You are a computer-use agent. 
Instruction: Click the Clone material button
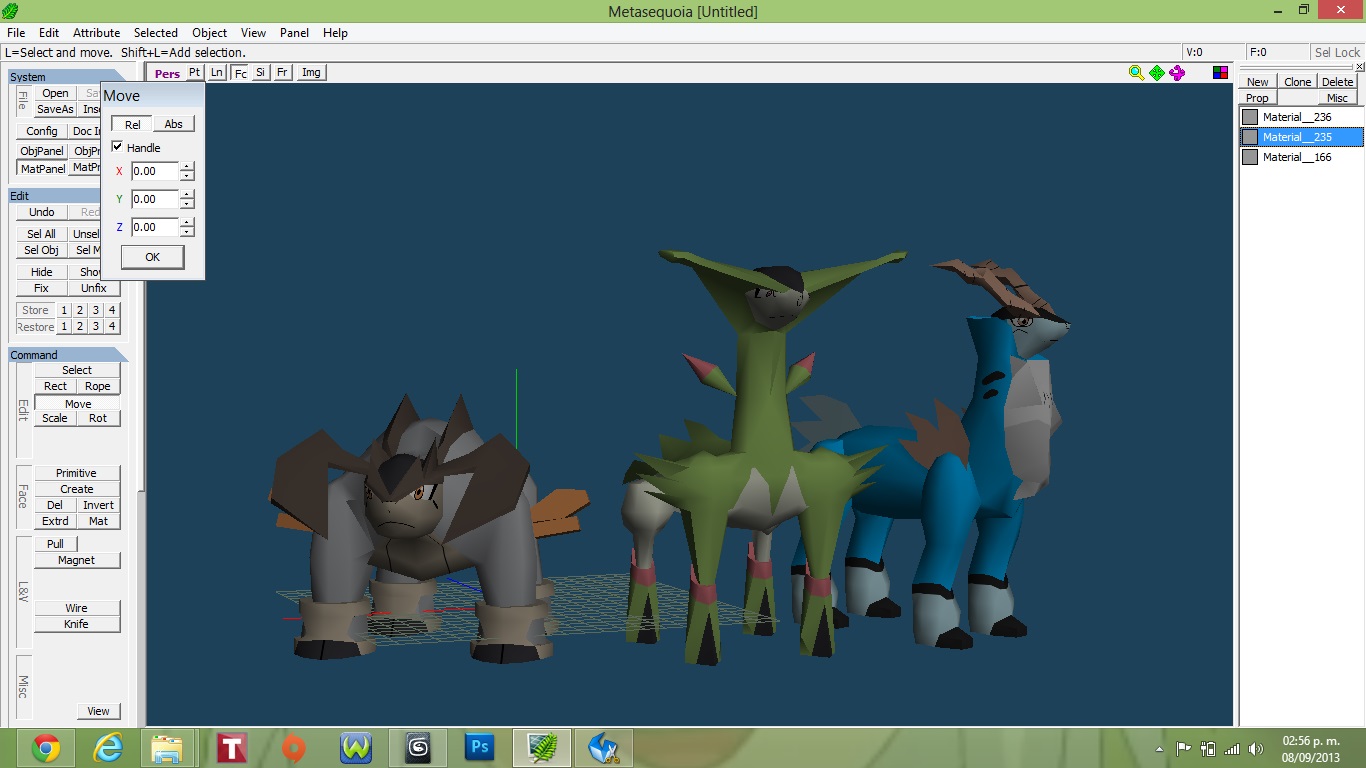click(1297, 82)
